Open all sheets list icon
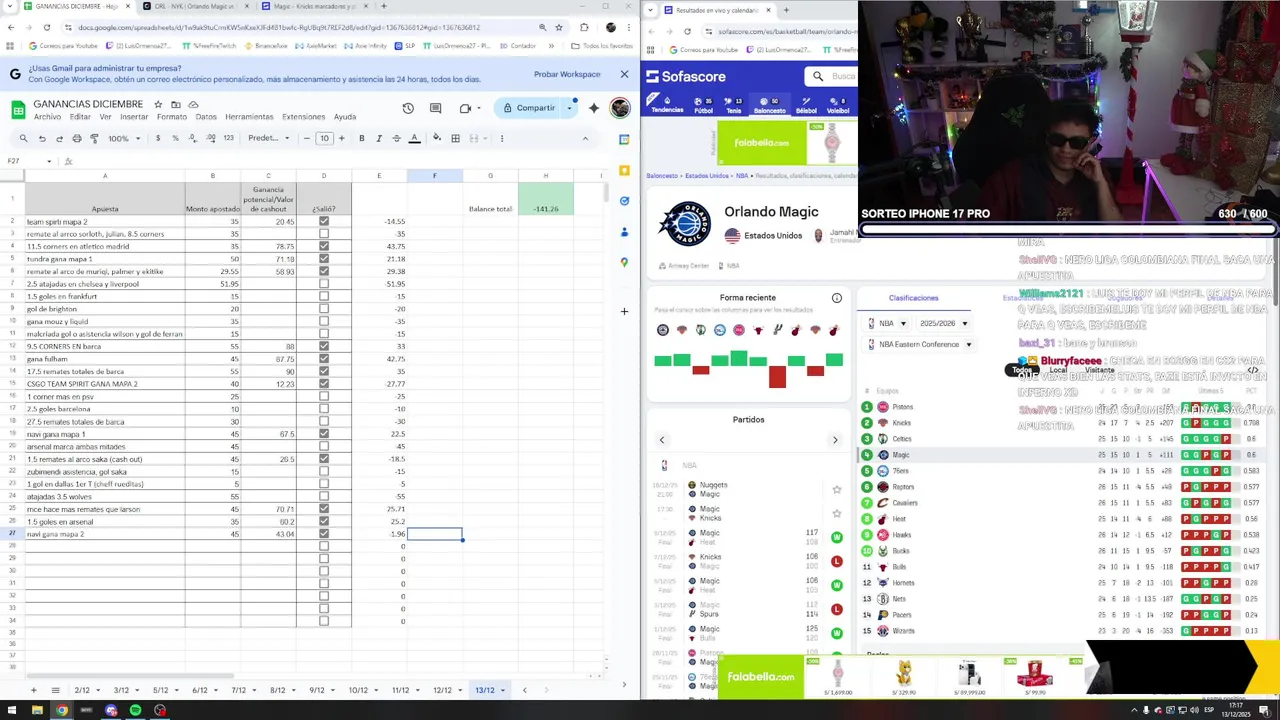Screen dimensions: 1280x720 point(55,690)
